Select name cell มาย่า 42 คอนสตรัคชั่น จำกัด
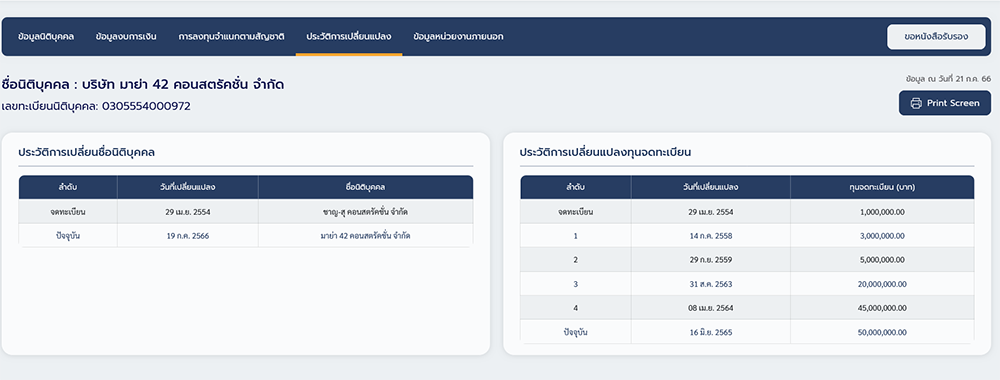This screenshot has width=1000, height=380. (365, 235)
